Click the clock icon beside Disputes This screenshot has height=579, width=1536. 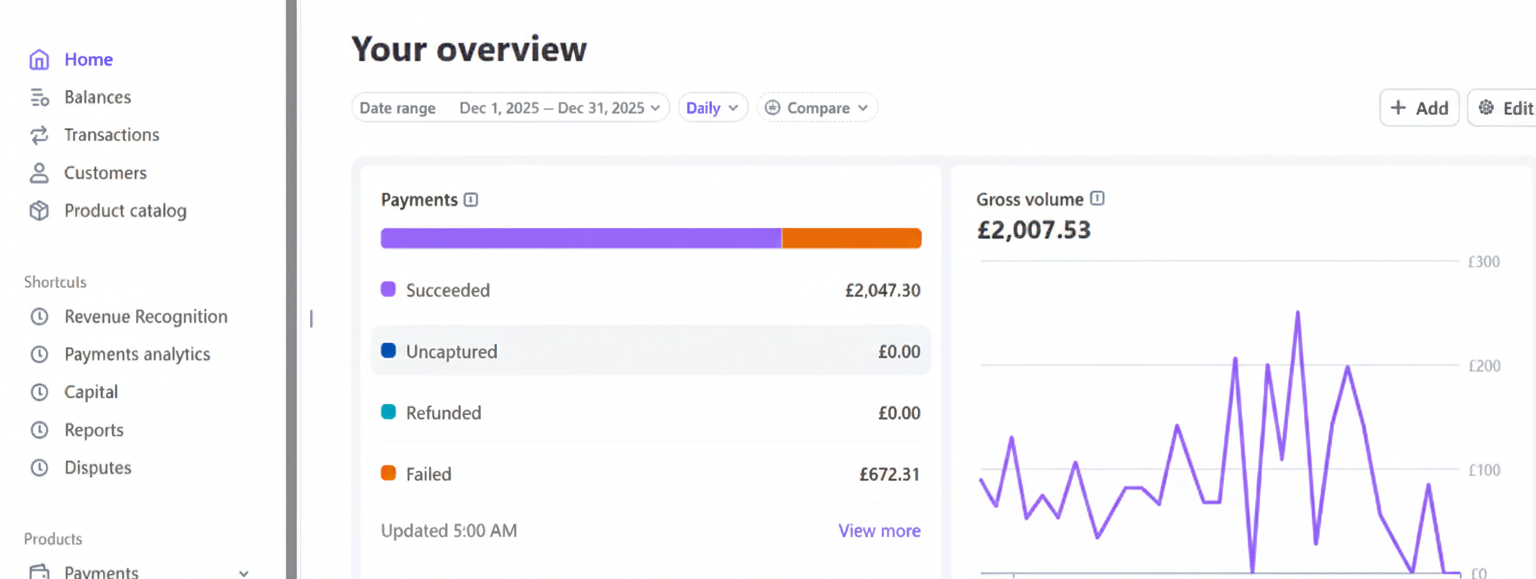click(39, 467)
